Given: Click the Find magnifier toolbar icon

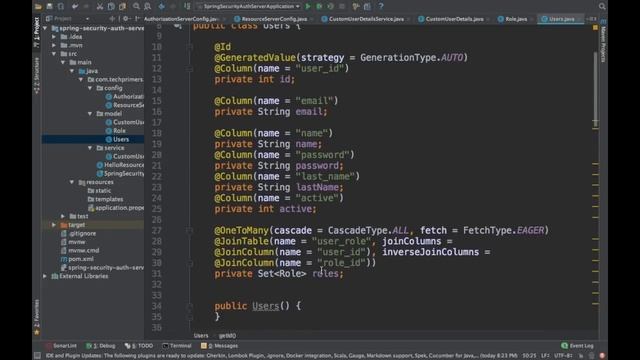Looking at the screenshot, I should tap(136, 6).
